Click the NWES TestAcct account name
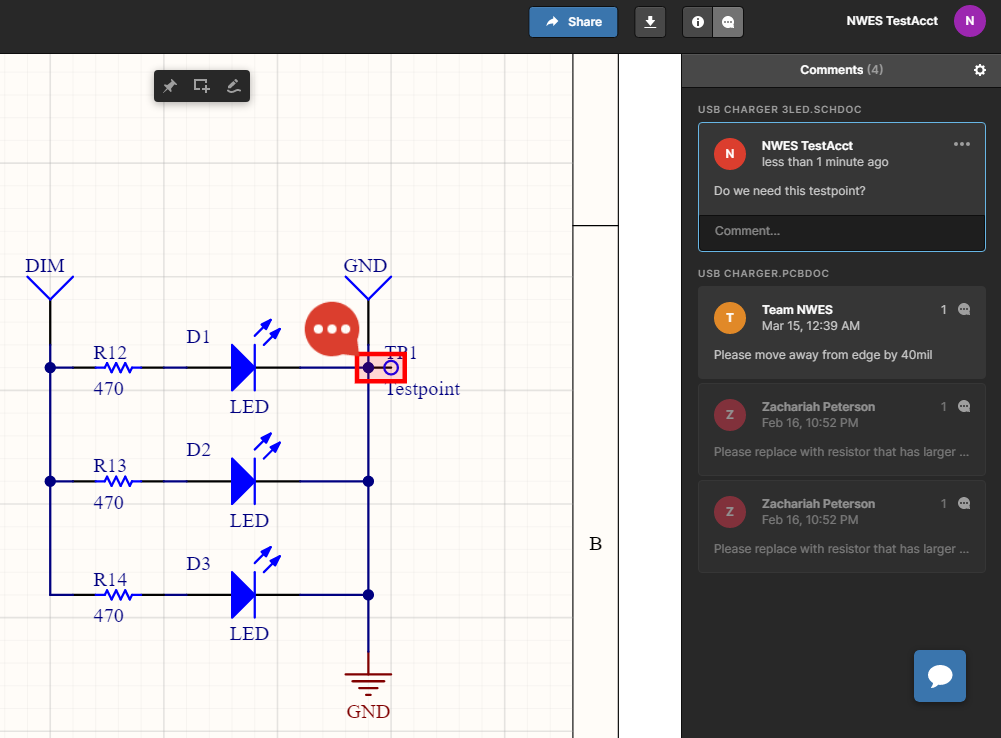This screenshot has height=738, width=1001. pos(892,21)
